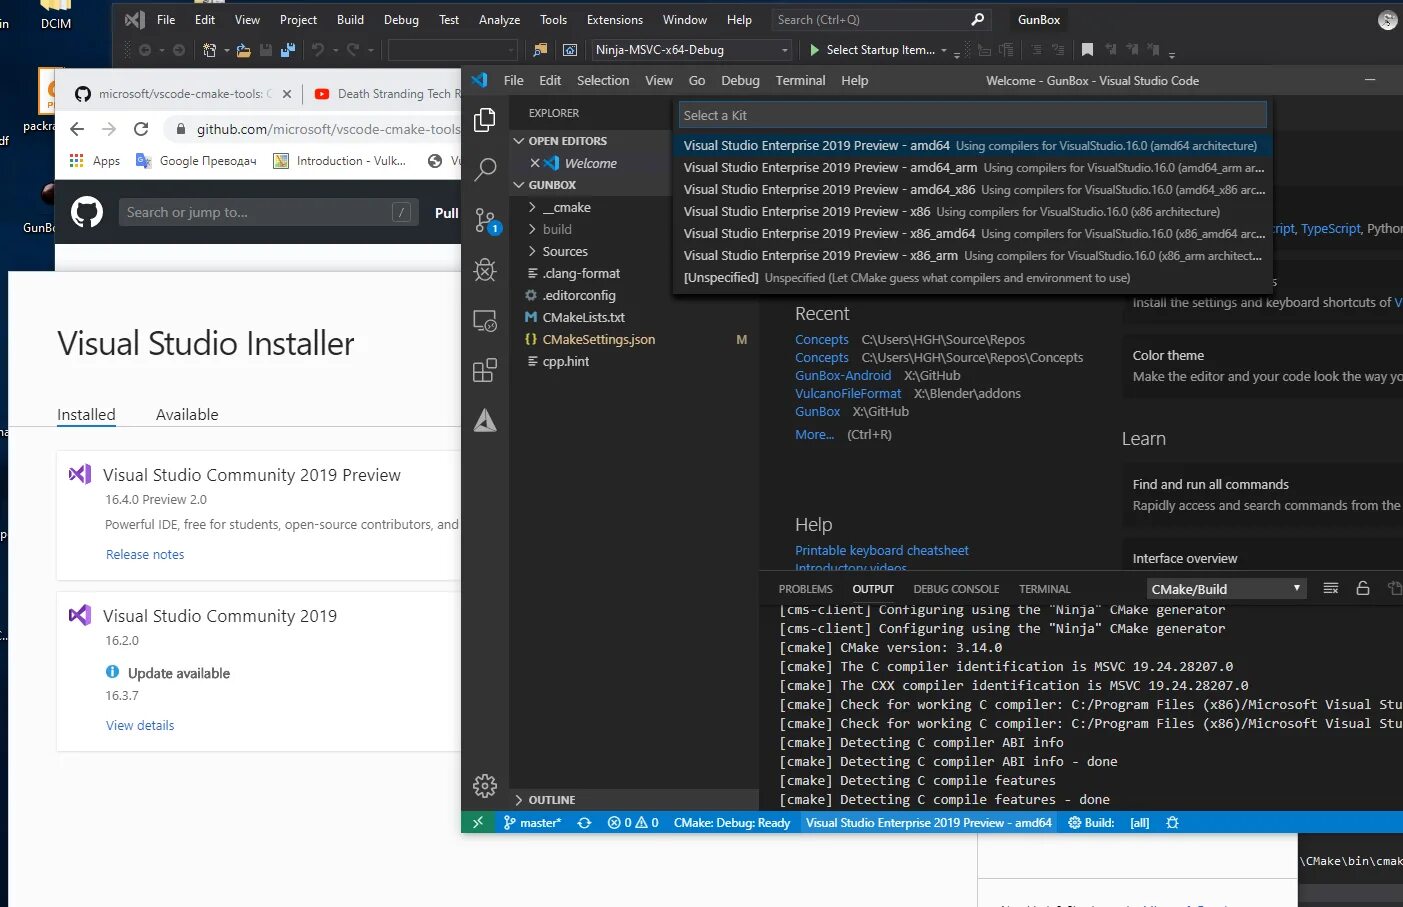
Task: Open recent project GunBox-Android
Action: click(x=843, y=376)
